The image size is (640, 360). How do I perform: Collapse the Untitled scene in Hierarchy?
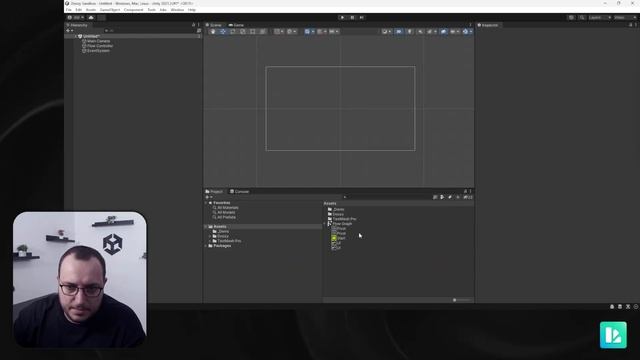[76, 36]
